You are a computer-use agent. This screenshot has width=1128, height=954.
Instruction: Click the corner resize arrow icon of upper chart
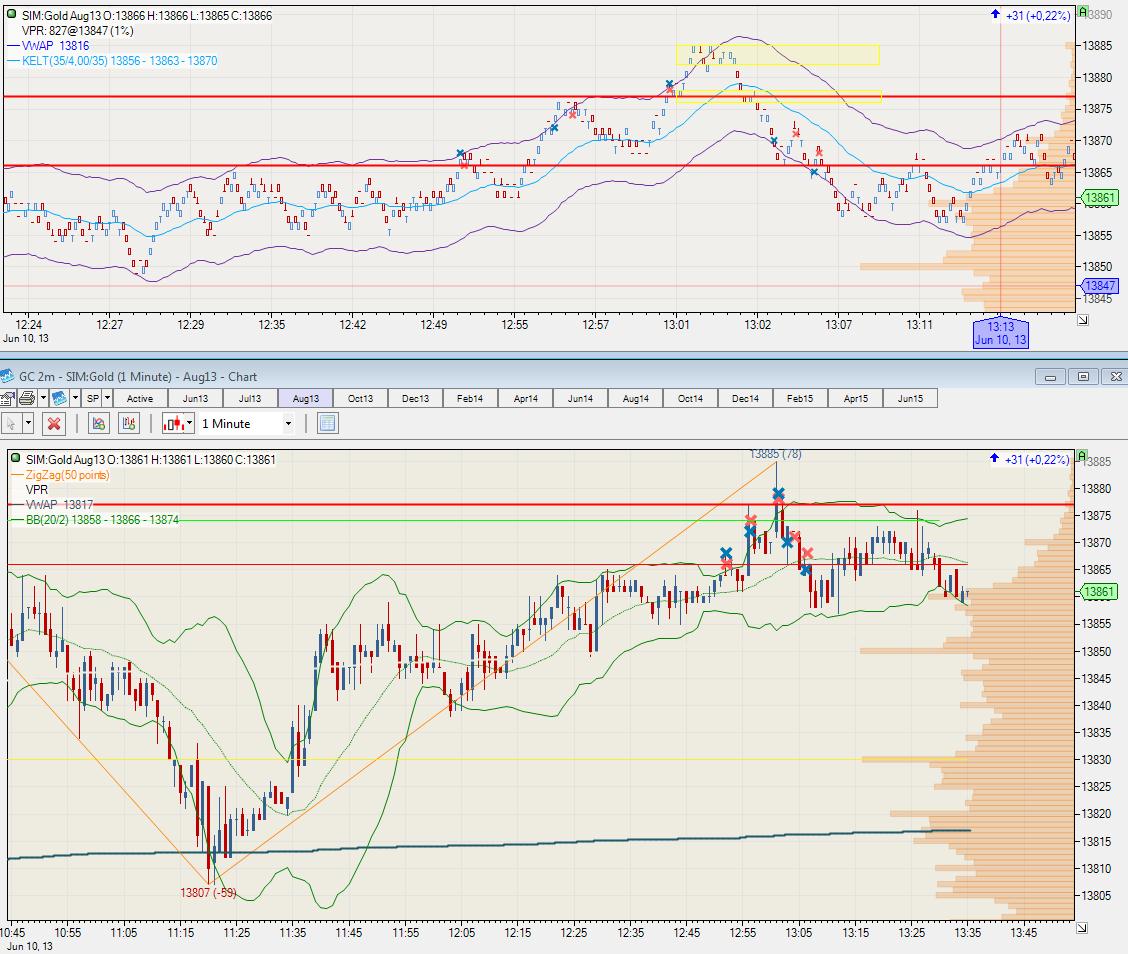click(1082, 319)
